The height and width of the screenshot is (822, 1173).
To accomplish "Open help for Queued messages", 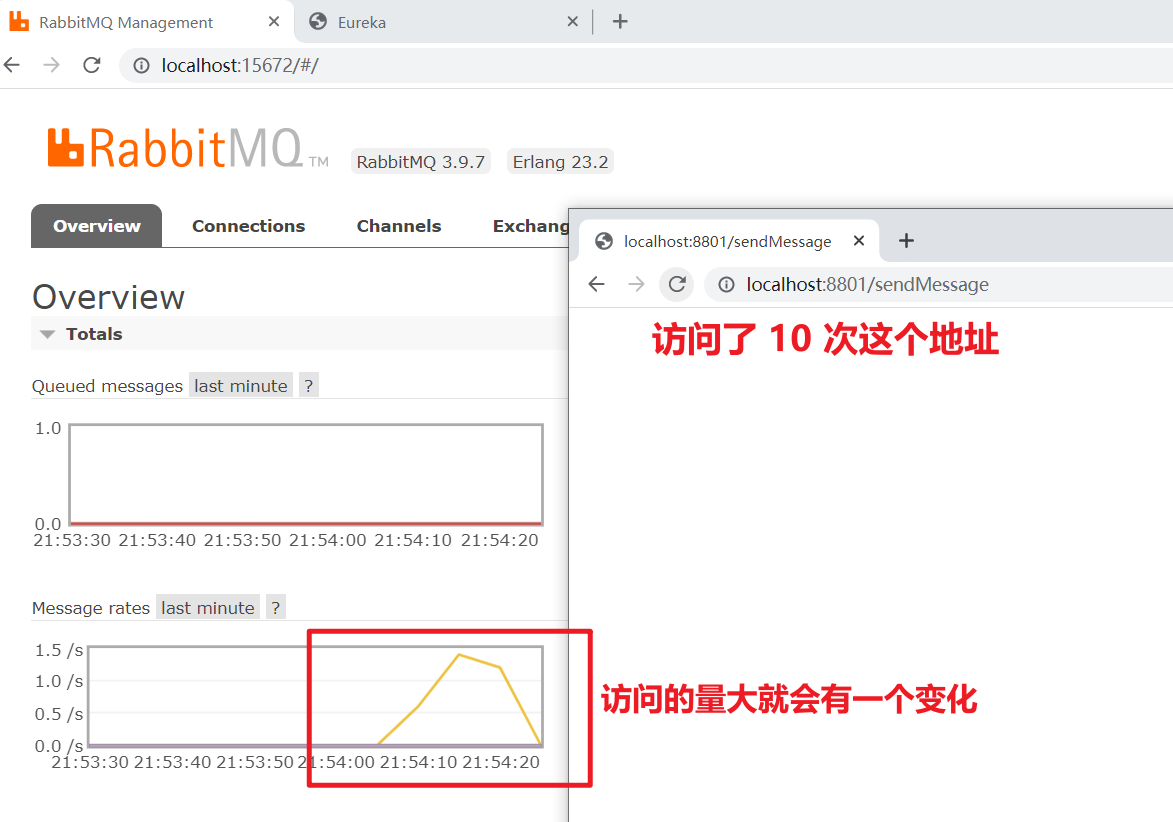I will (308, 386).
